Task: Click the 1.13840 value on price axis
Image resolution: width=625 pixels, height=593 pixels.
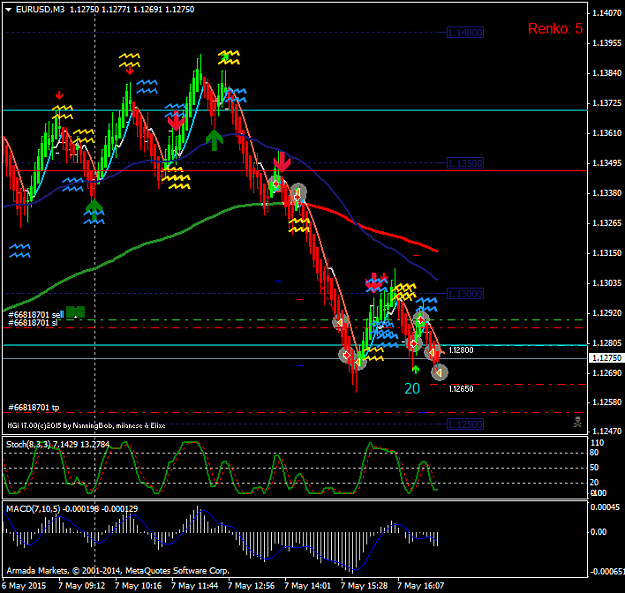Action: [607, 73]
